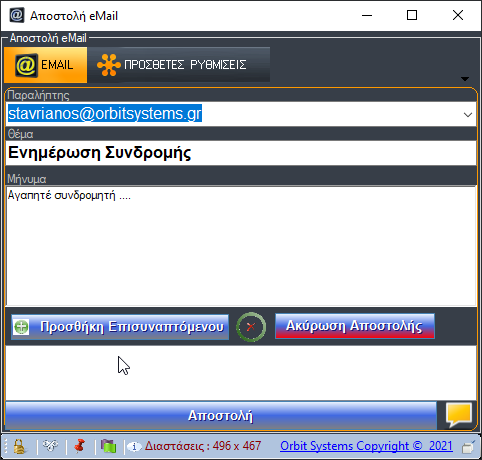
Task: Click the red pushpin icon
Action: (x=80, y=446)
